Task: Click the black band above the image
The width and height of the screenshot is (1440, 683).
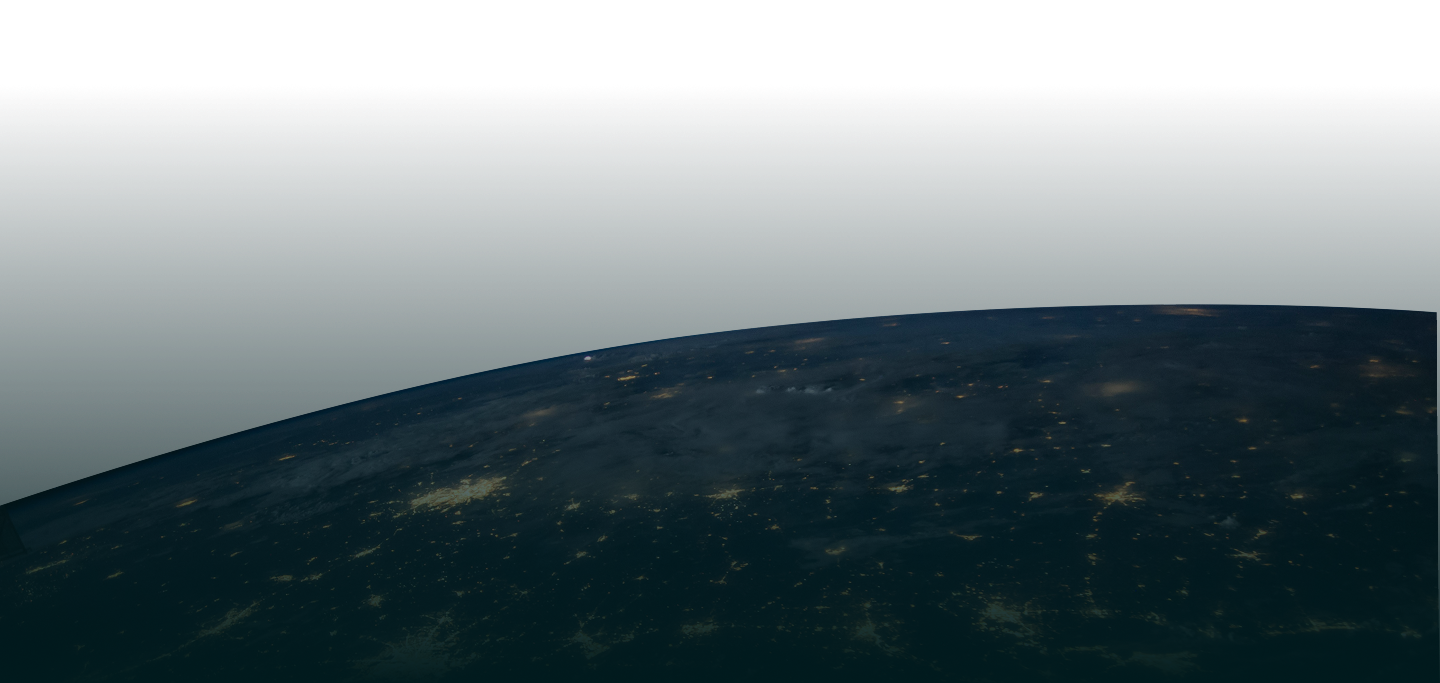Action: click(x=720, y=40)
